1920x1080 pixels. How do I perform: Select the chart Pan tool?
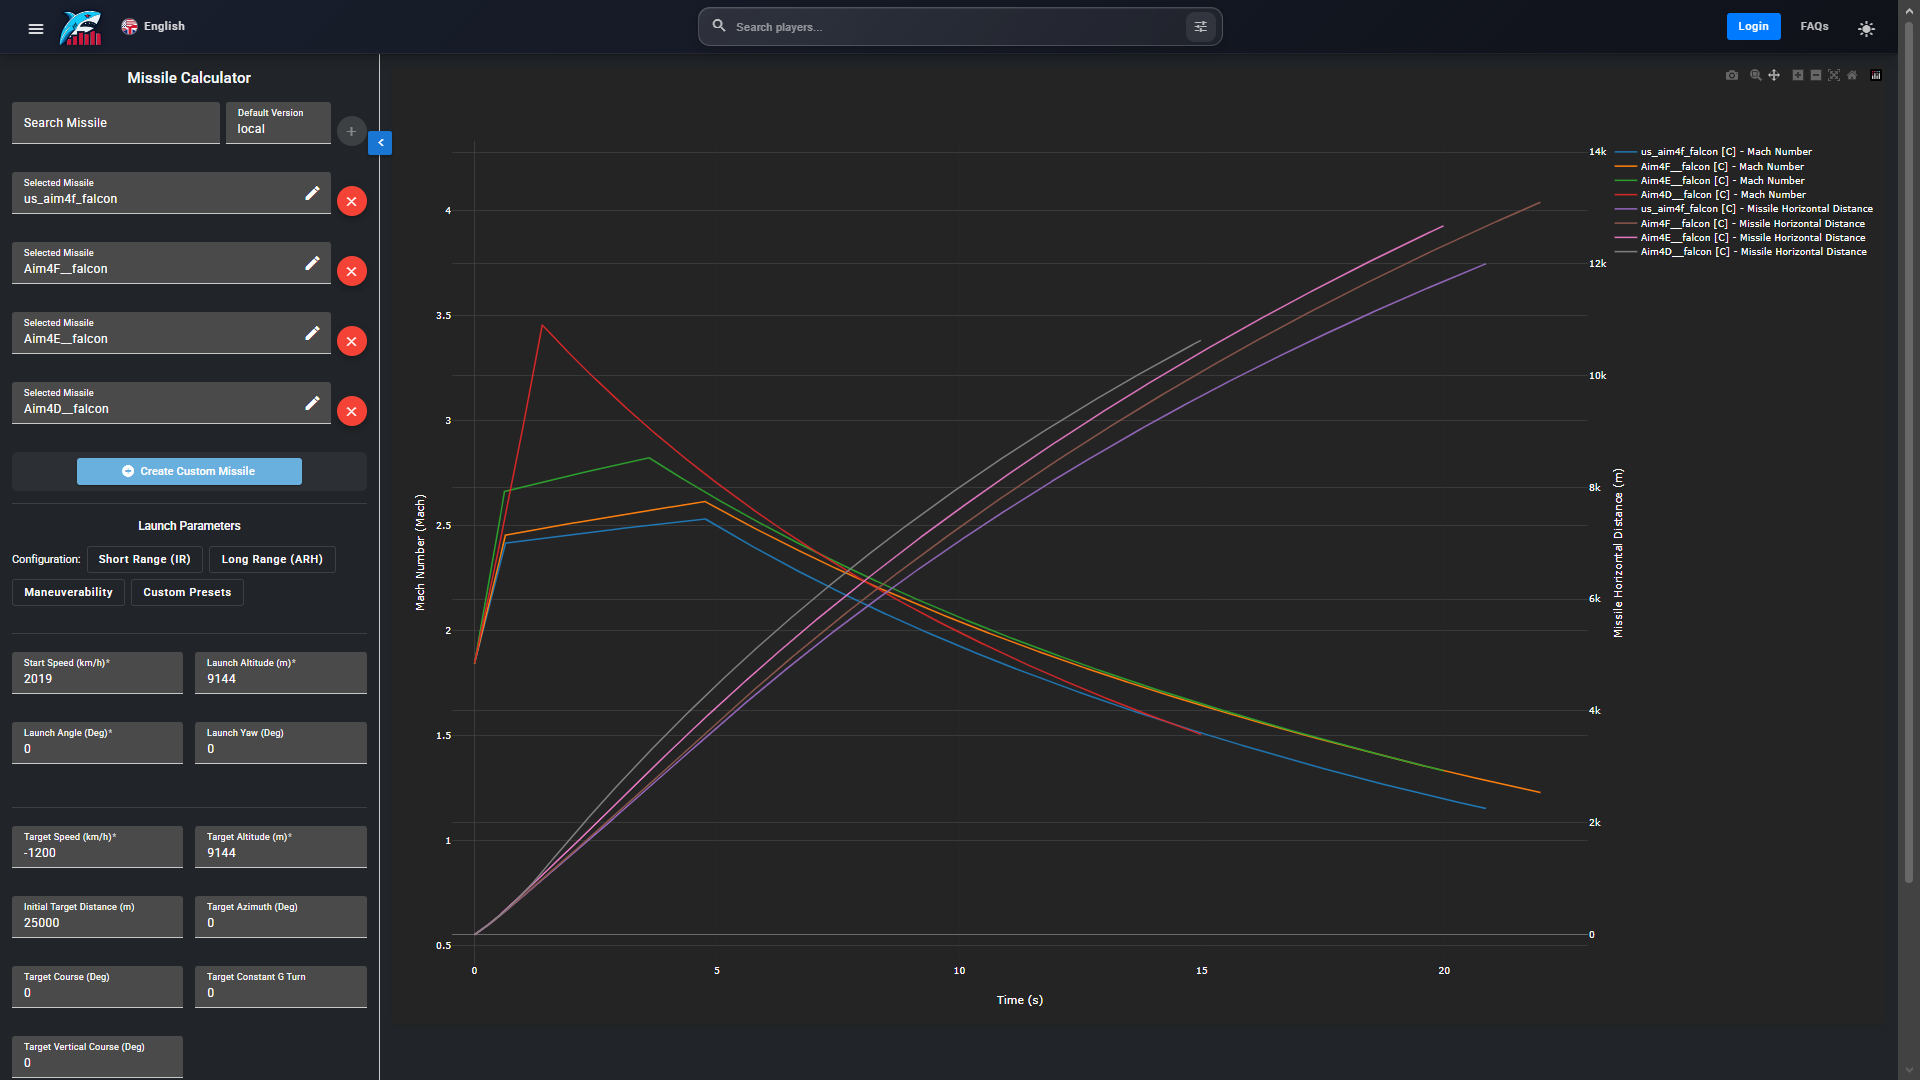click(1774, 75)
